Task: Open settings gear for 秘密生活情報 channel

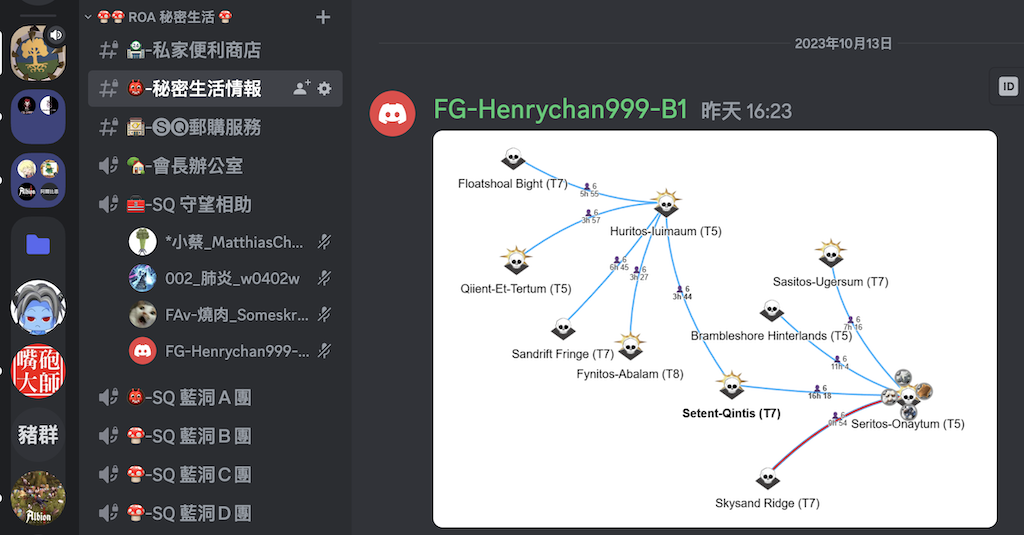Action: coord(324,89)
